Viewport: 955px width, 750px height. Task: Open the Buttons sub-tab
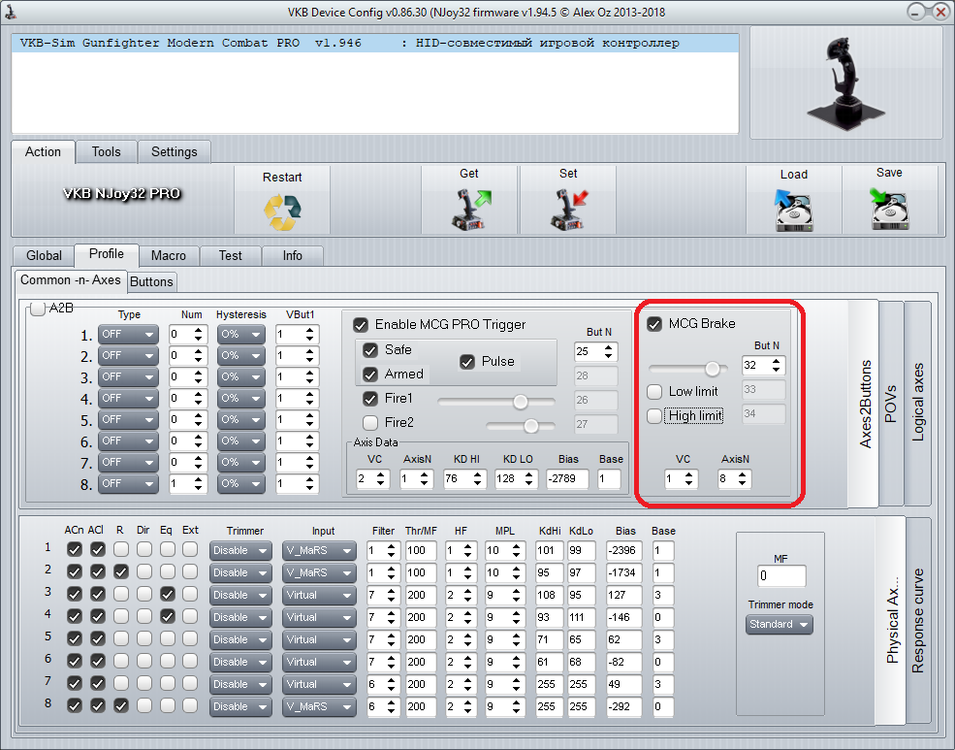[151, 281]
